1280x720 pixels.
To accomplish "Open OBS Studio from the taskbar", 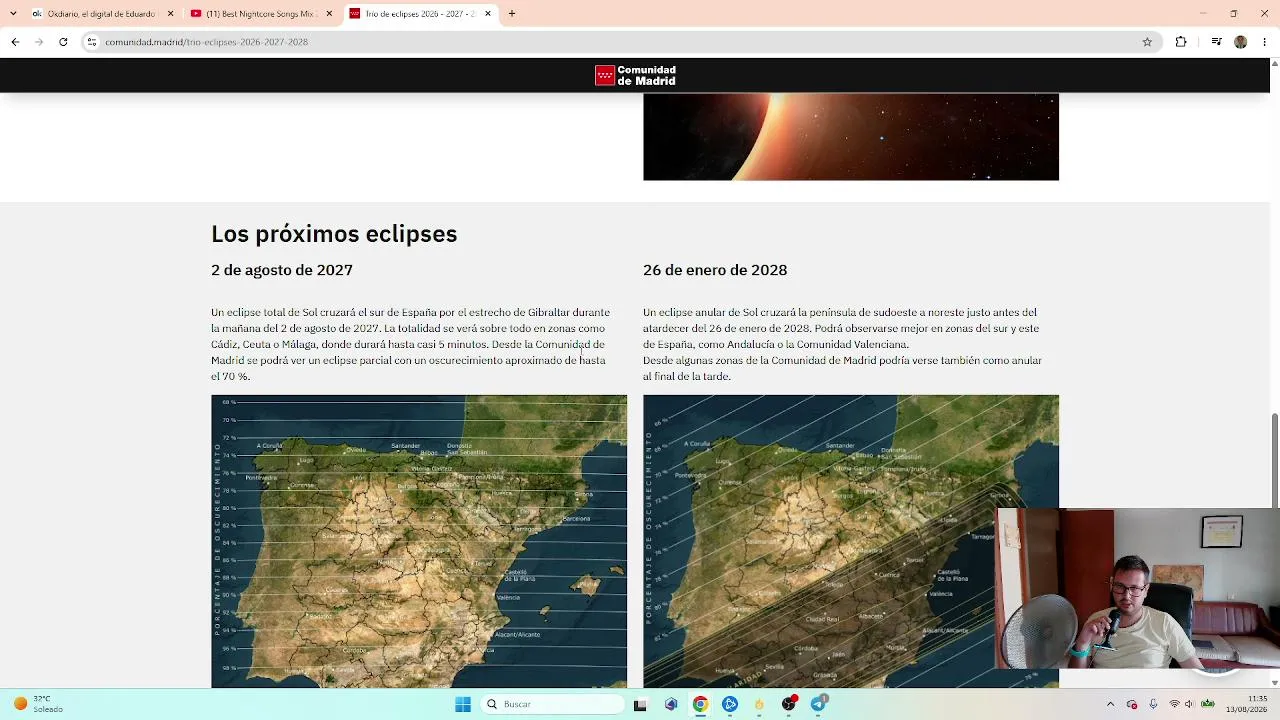I will pyautogui.click(x=789, y=704).
